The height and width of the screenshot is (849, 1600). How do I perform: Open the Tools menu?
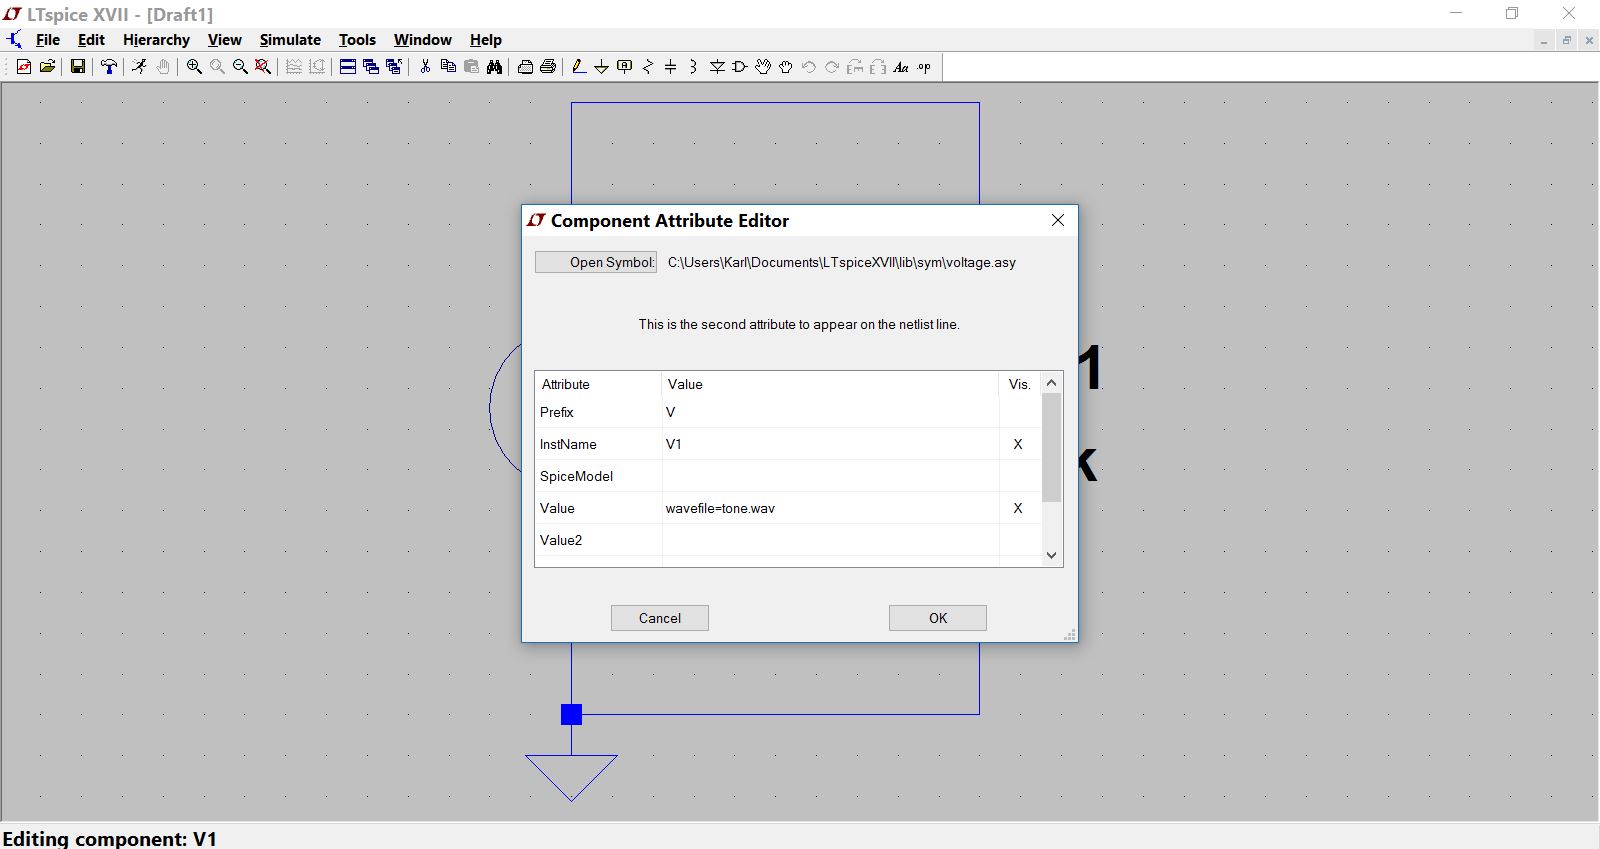click(x=357, y=40)
